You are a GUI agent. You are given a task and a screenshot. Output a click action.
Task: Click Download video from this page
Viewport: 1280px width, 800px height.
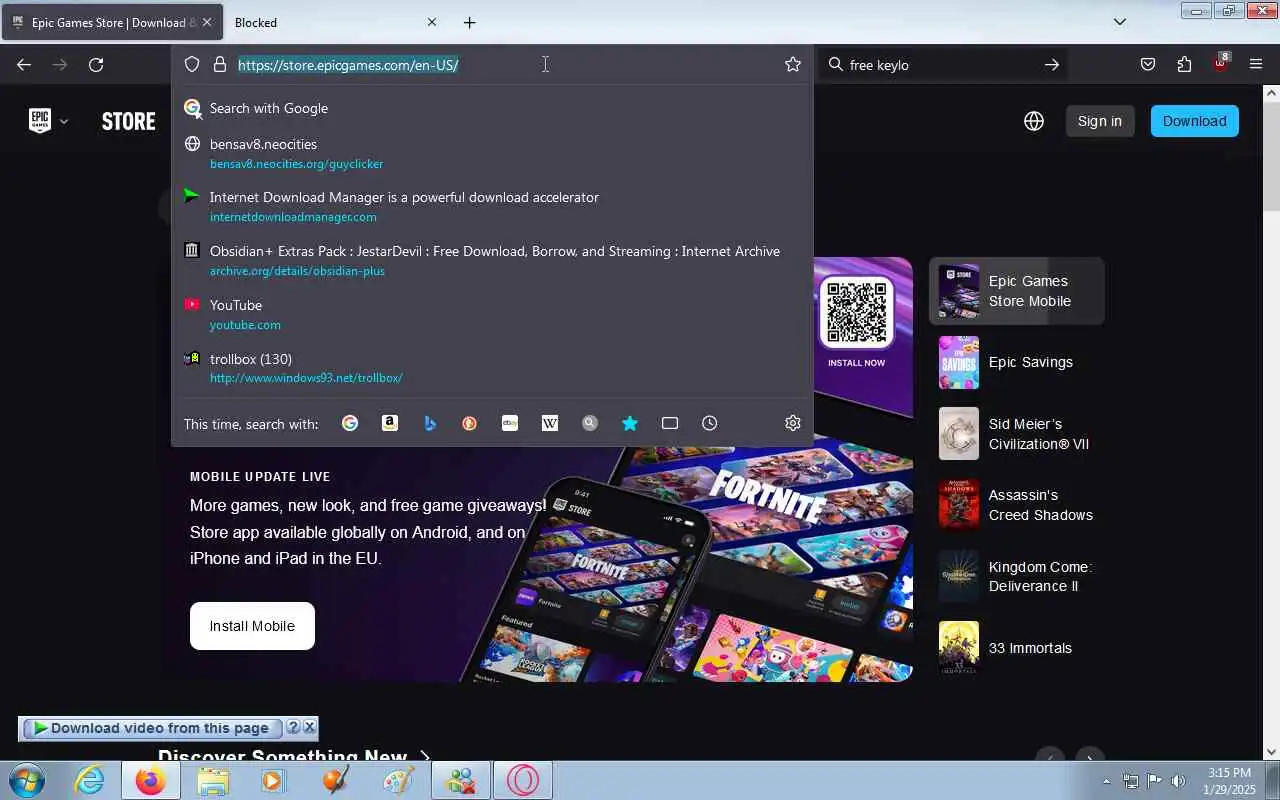152,728
